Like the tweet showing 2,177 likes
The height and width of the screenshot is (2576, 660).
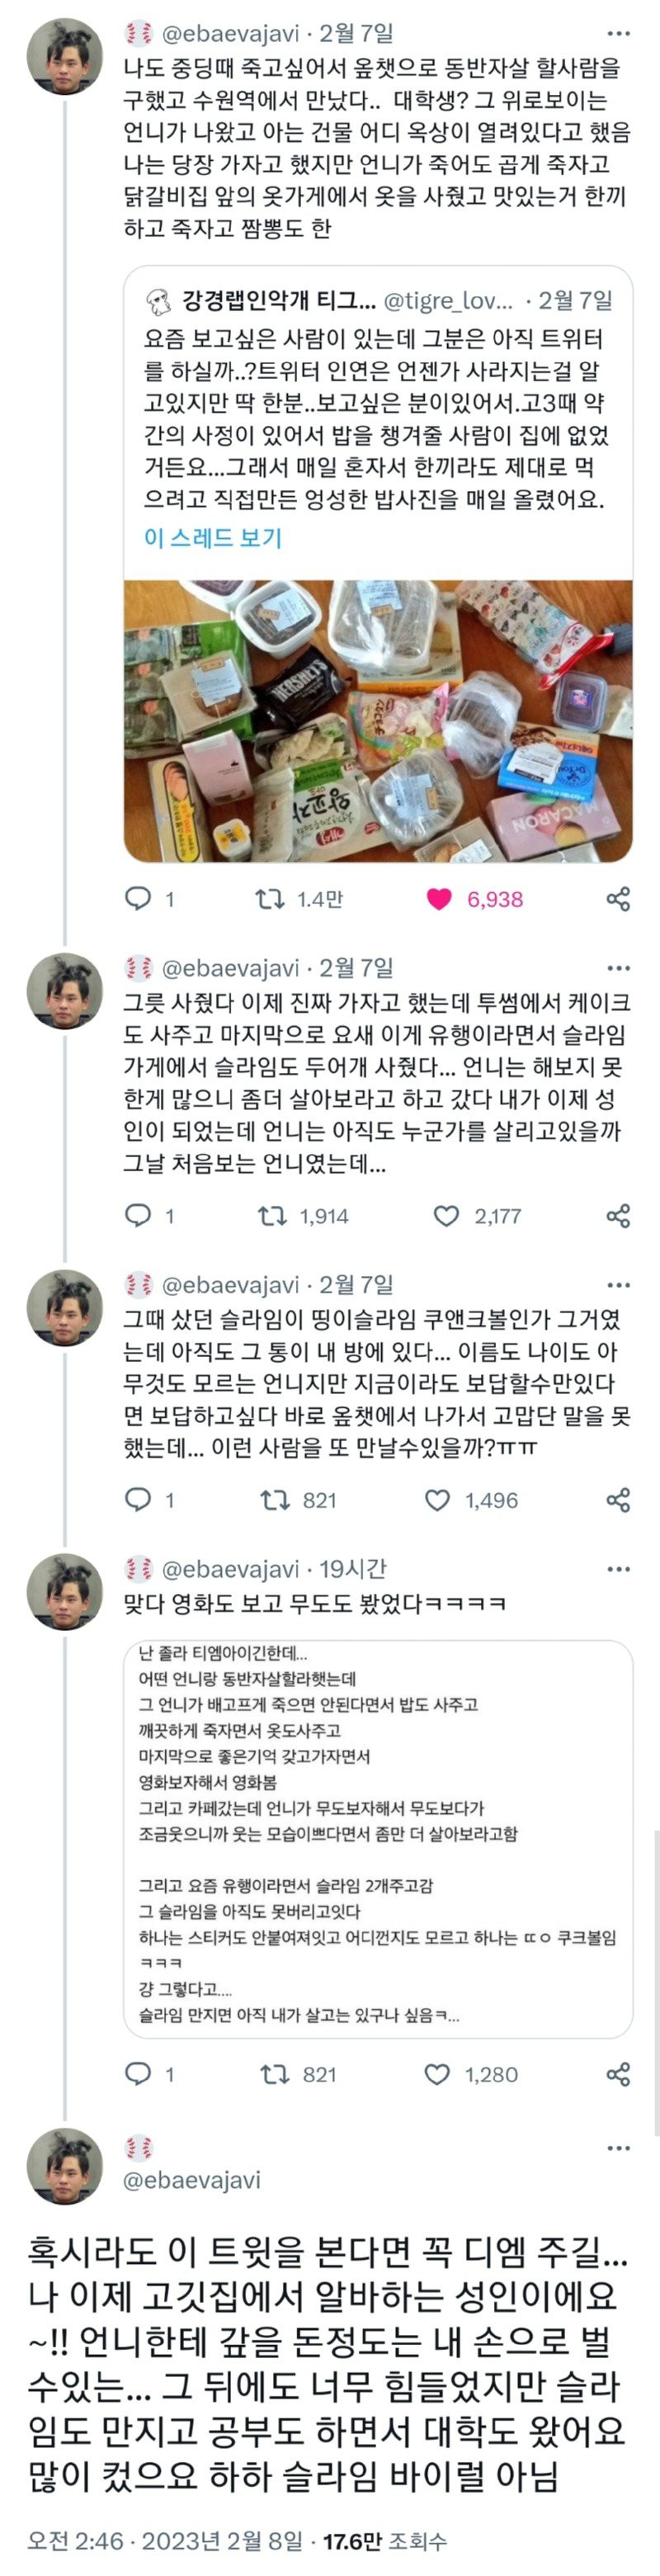click(446, 1215)
